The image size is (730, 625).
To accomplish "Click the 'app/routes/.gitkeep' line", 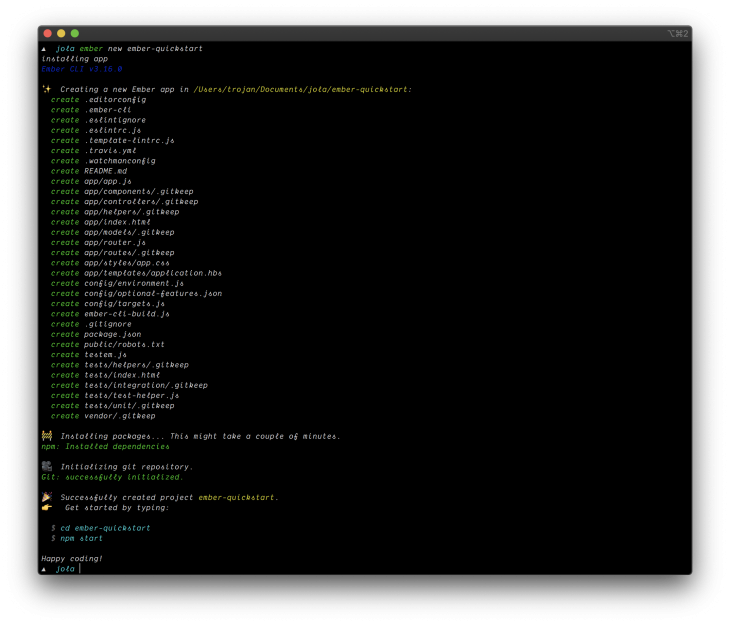I will click(113, 253).
